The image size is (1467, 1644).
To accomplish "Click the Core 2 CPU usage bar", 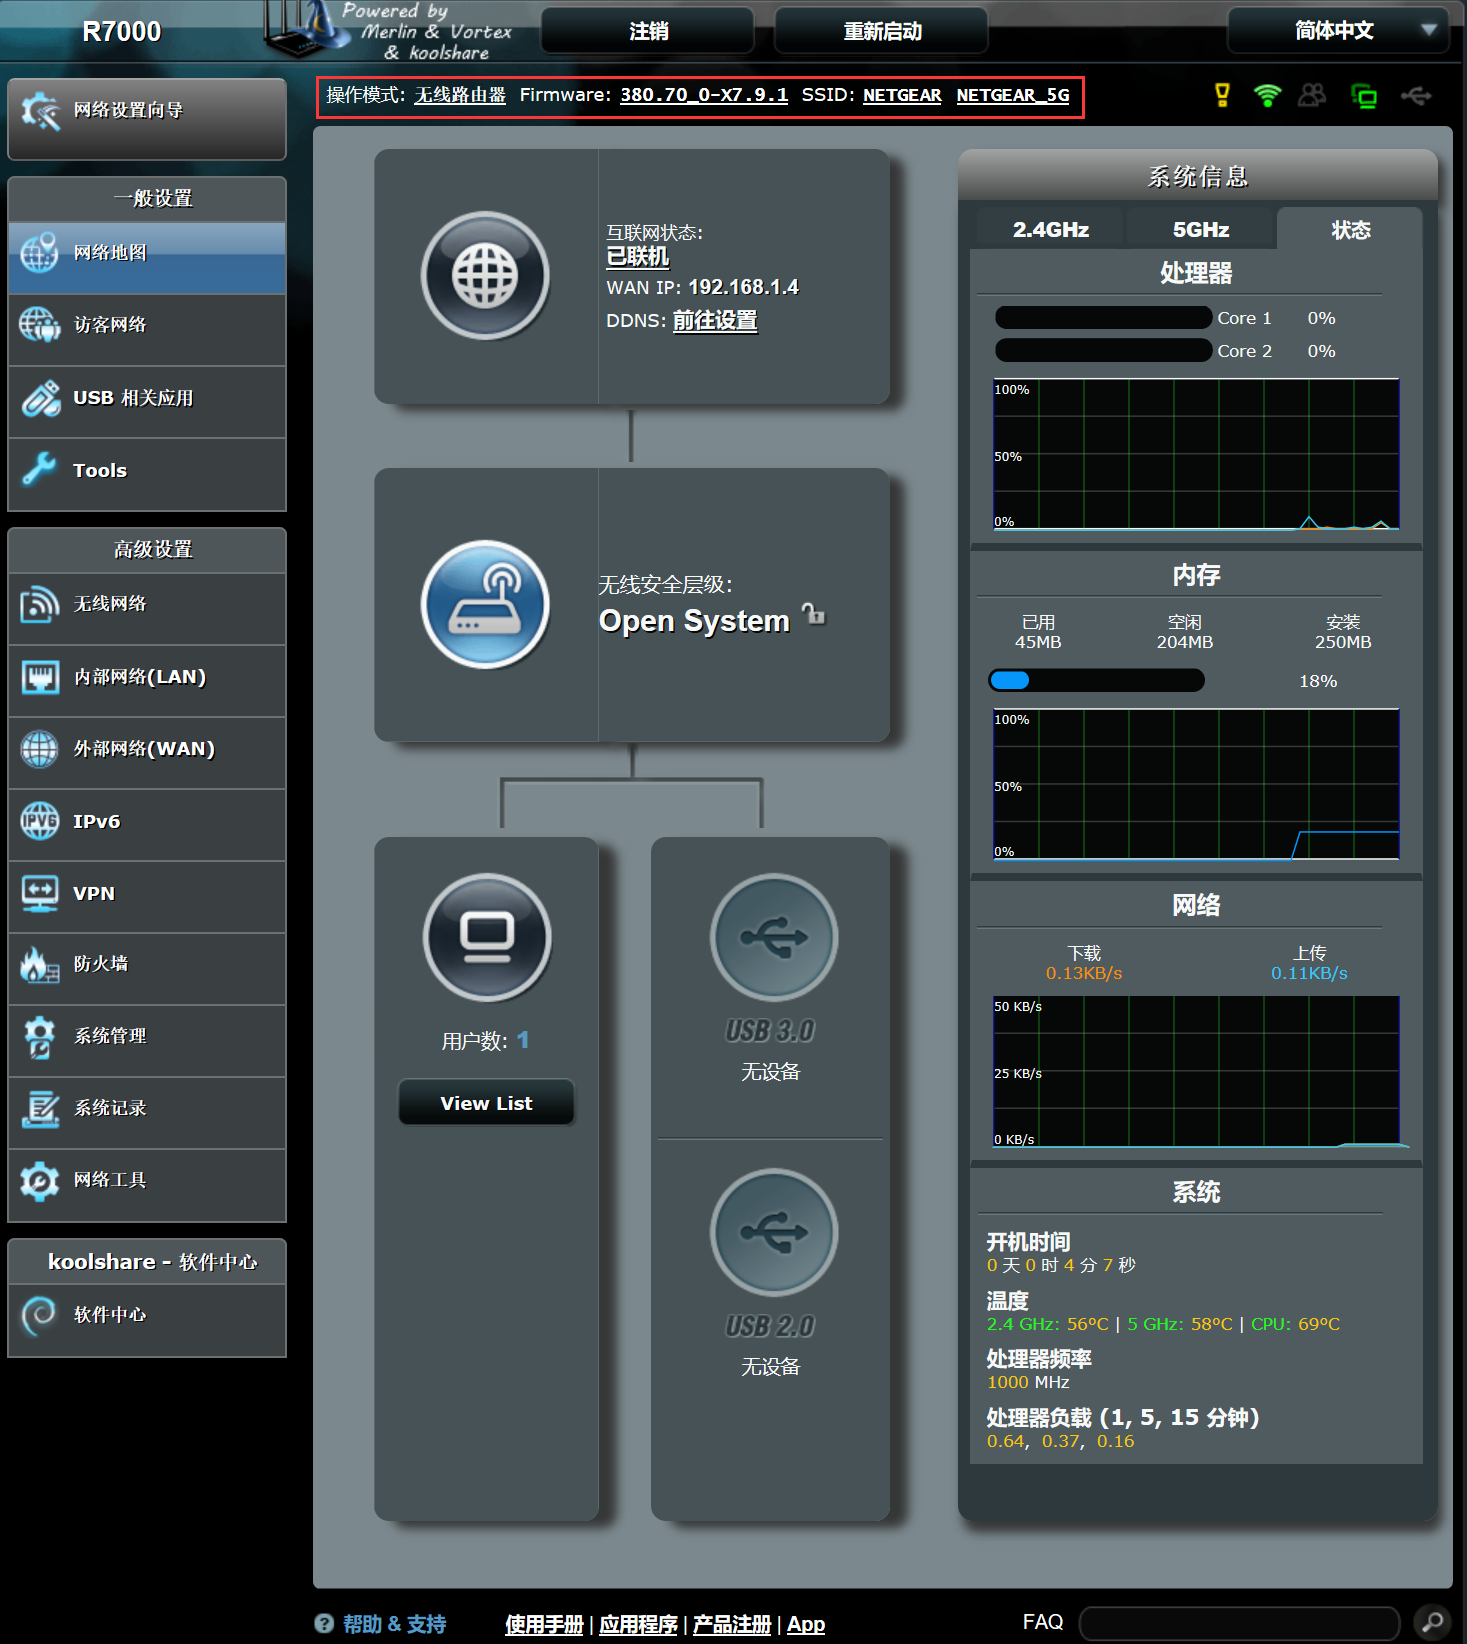I will tap(1103, 350).
